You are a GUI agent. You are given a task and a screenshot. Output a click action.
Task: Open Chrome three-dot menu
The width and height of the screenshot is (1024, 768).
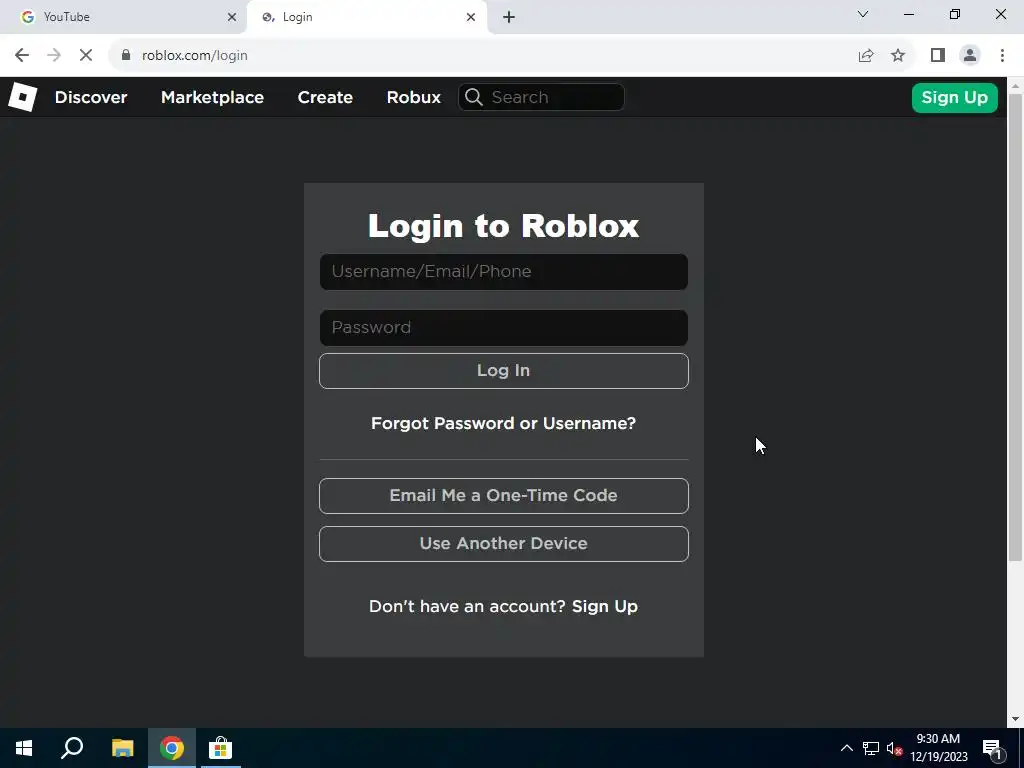(1002, 56)
